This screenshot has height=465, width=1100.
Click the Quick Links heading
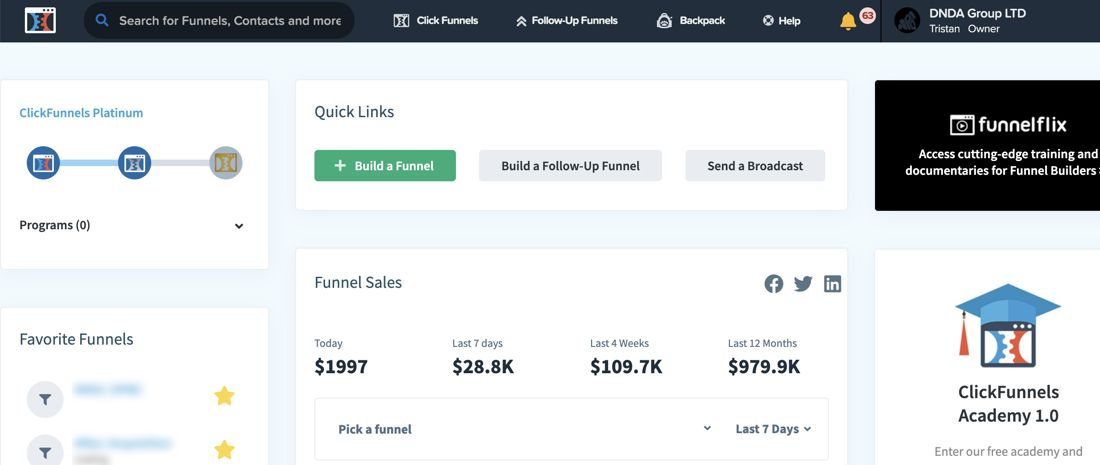pyautogui.click(x=354, y=112)
